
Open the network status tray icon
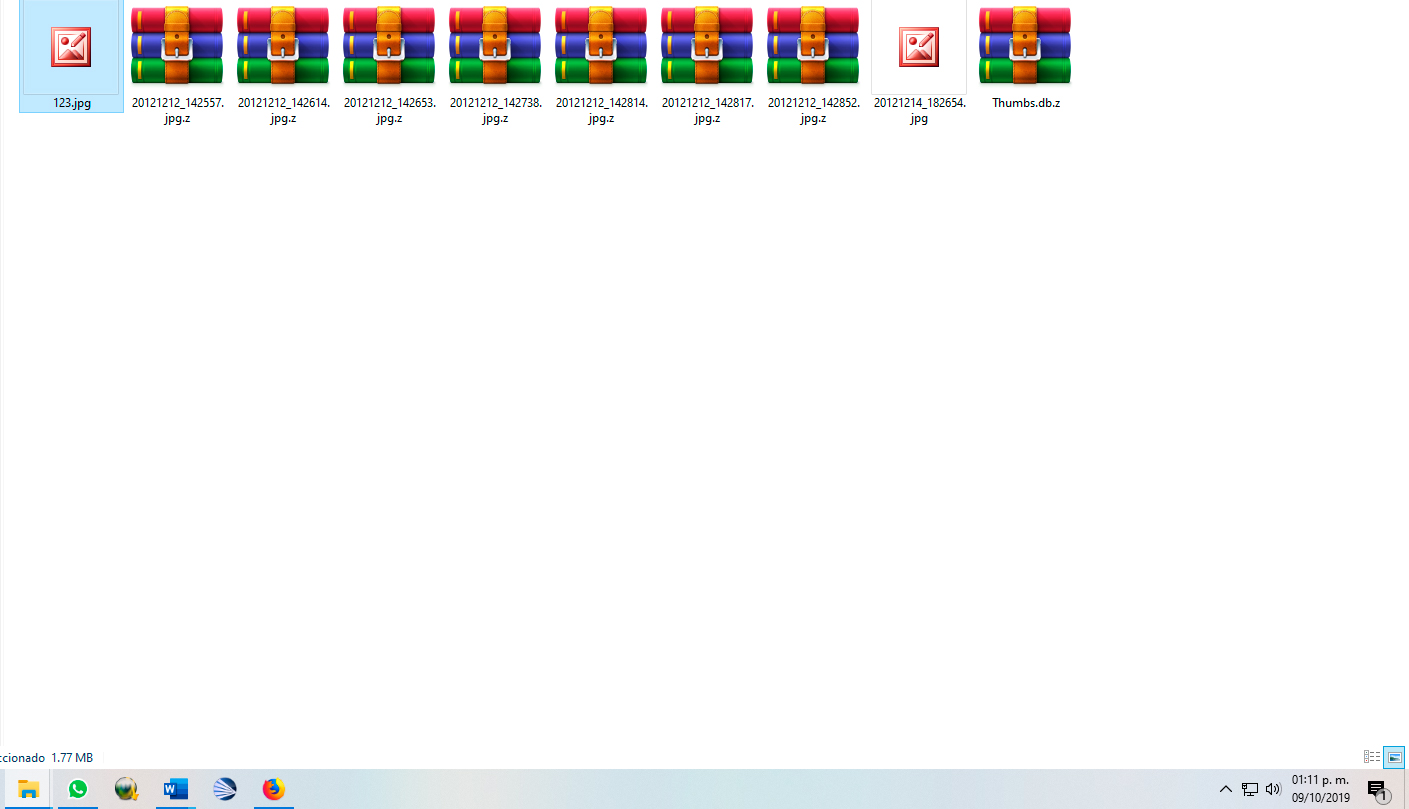click(x=1250, y=789)
